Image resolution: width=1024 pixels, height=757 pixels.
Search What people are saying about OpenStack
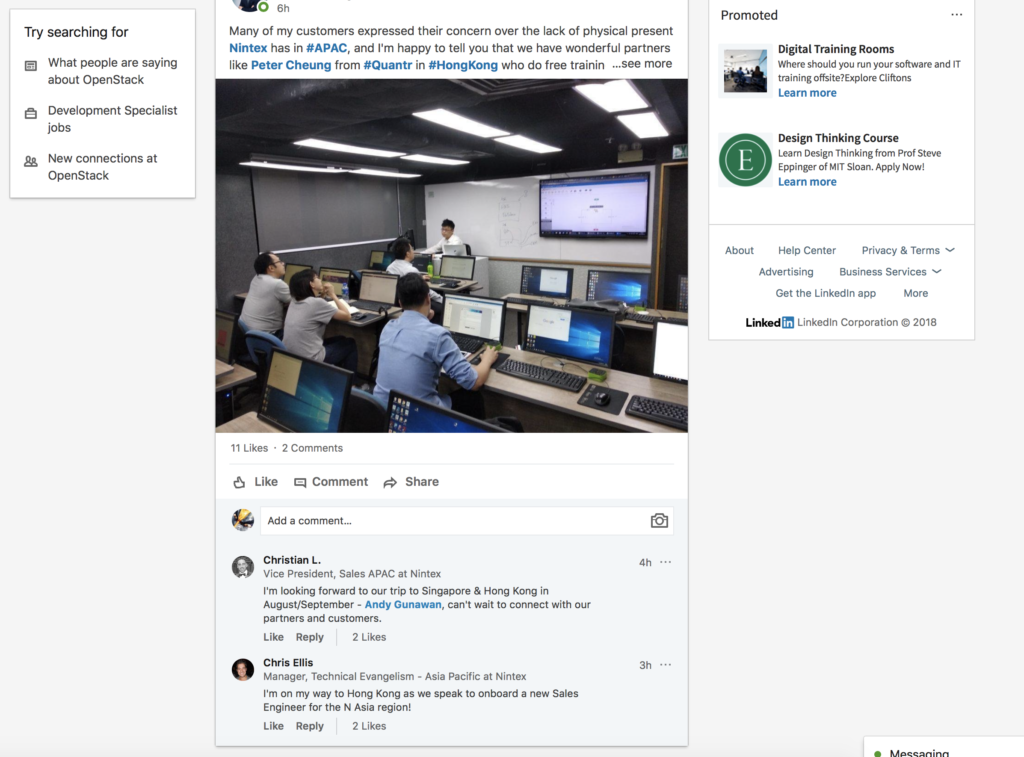(112, 71)
